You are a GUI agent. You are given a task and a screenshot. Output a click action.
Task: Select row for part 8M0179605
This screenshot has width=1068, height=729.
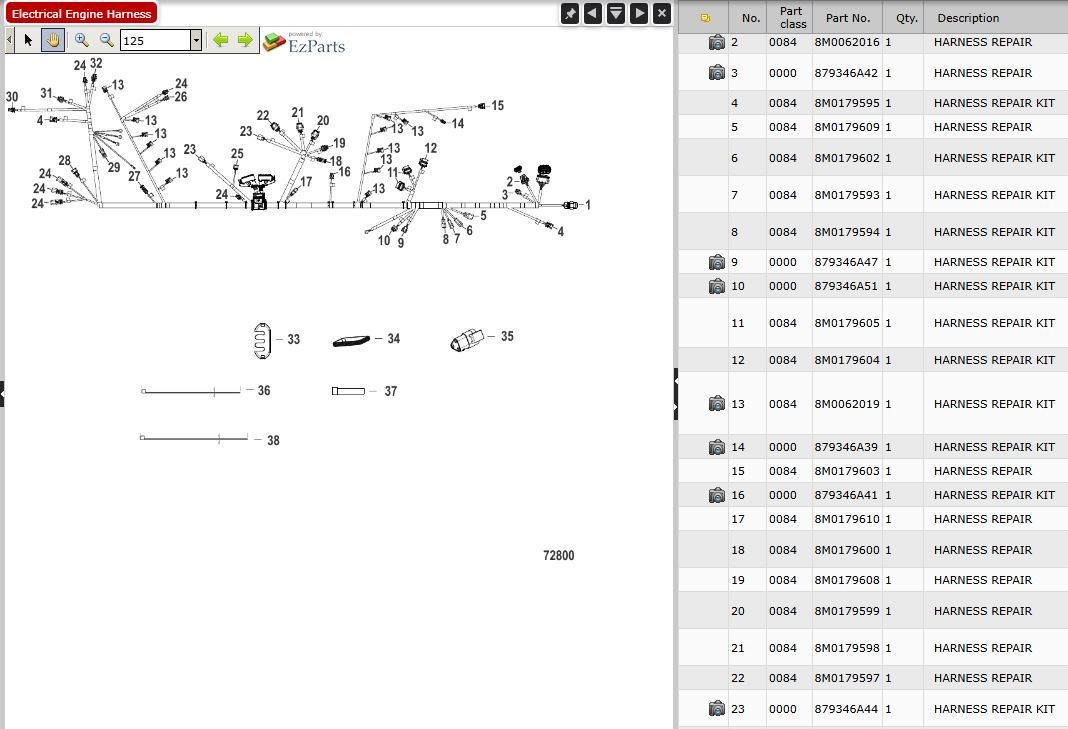[x=846, y=323]
